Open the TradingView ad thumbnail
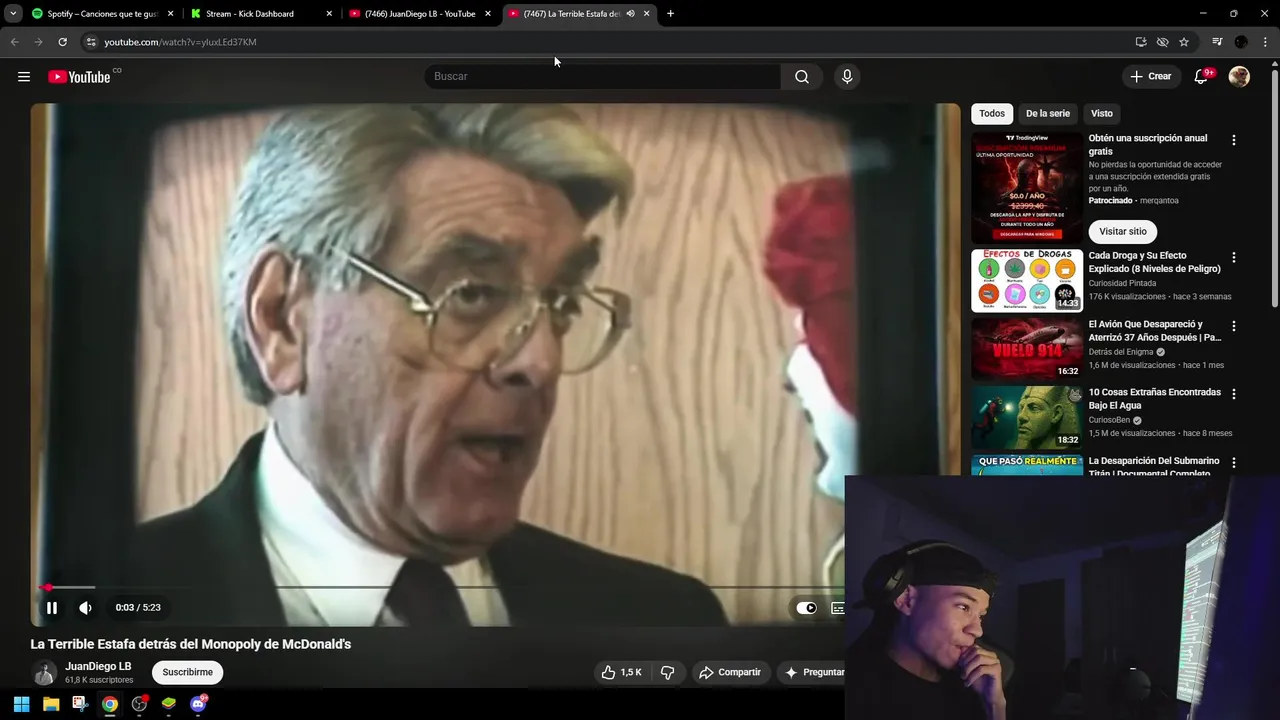Screen dimensions: 1280x720 (1027, 188)
